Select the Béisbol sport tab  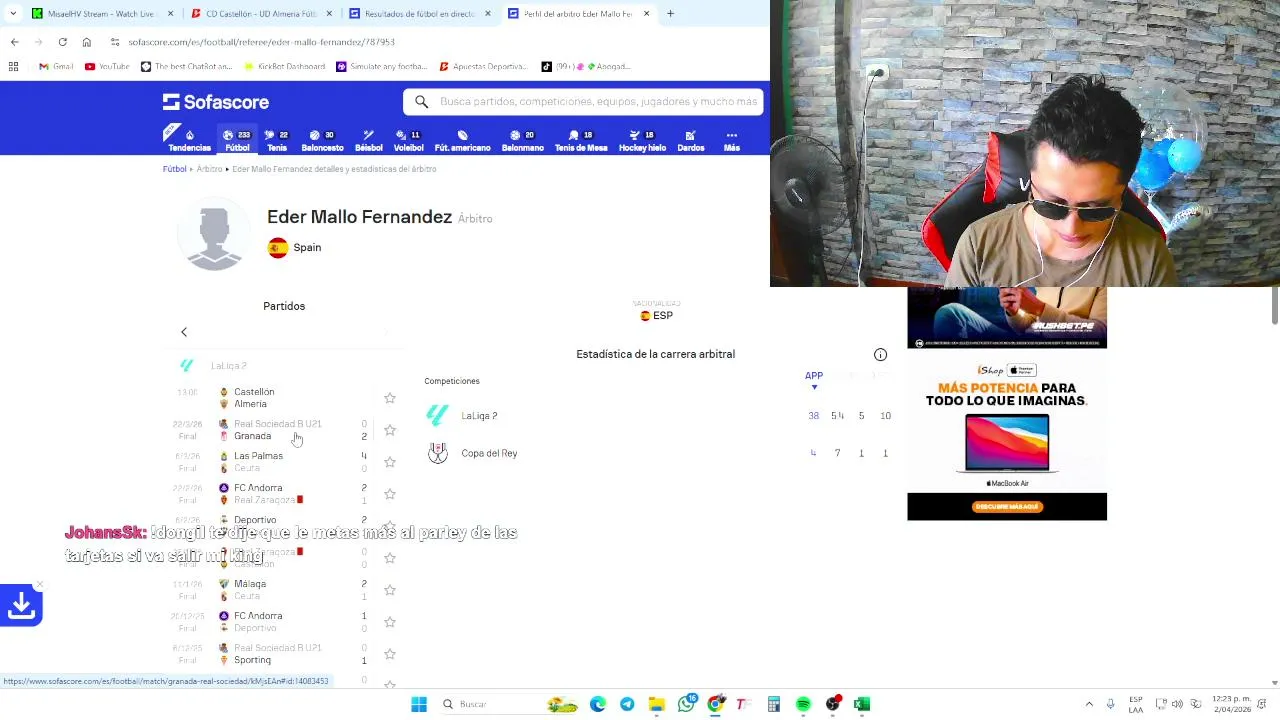pos(368,140)
